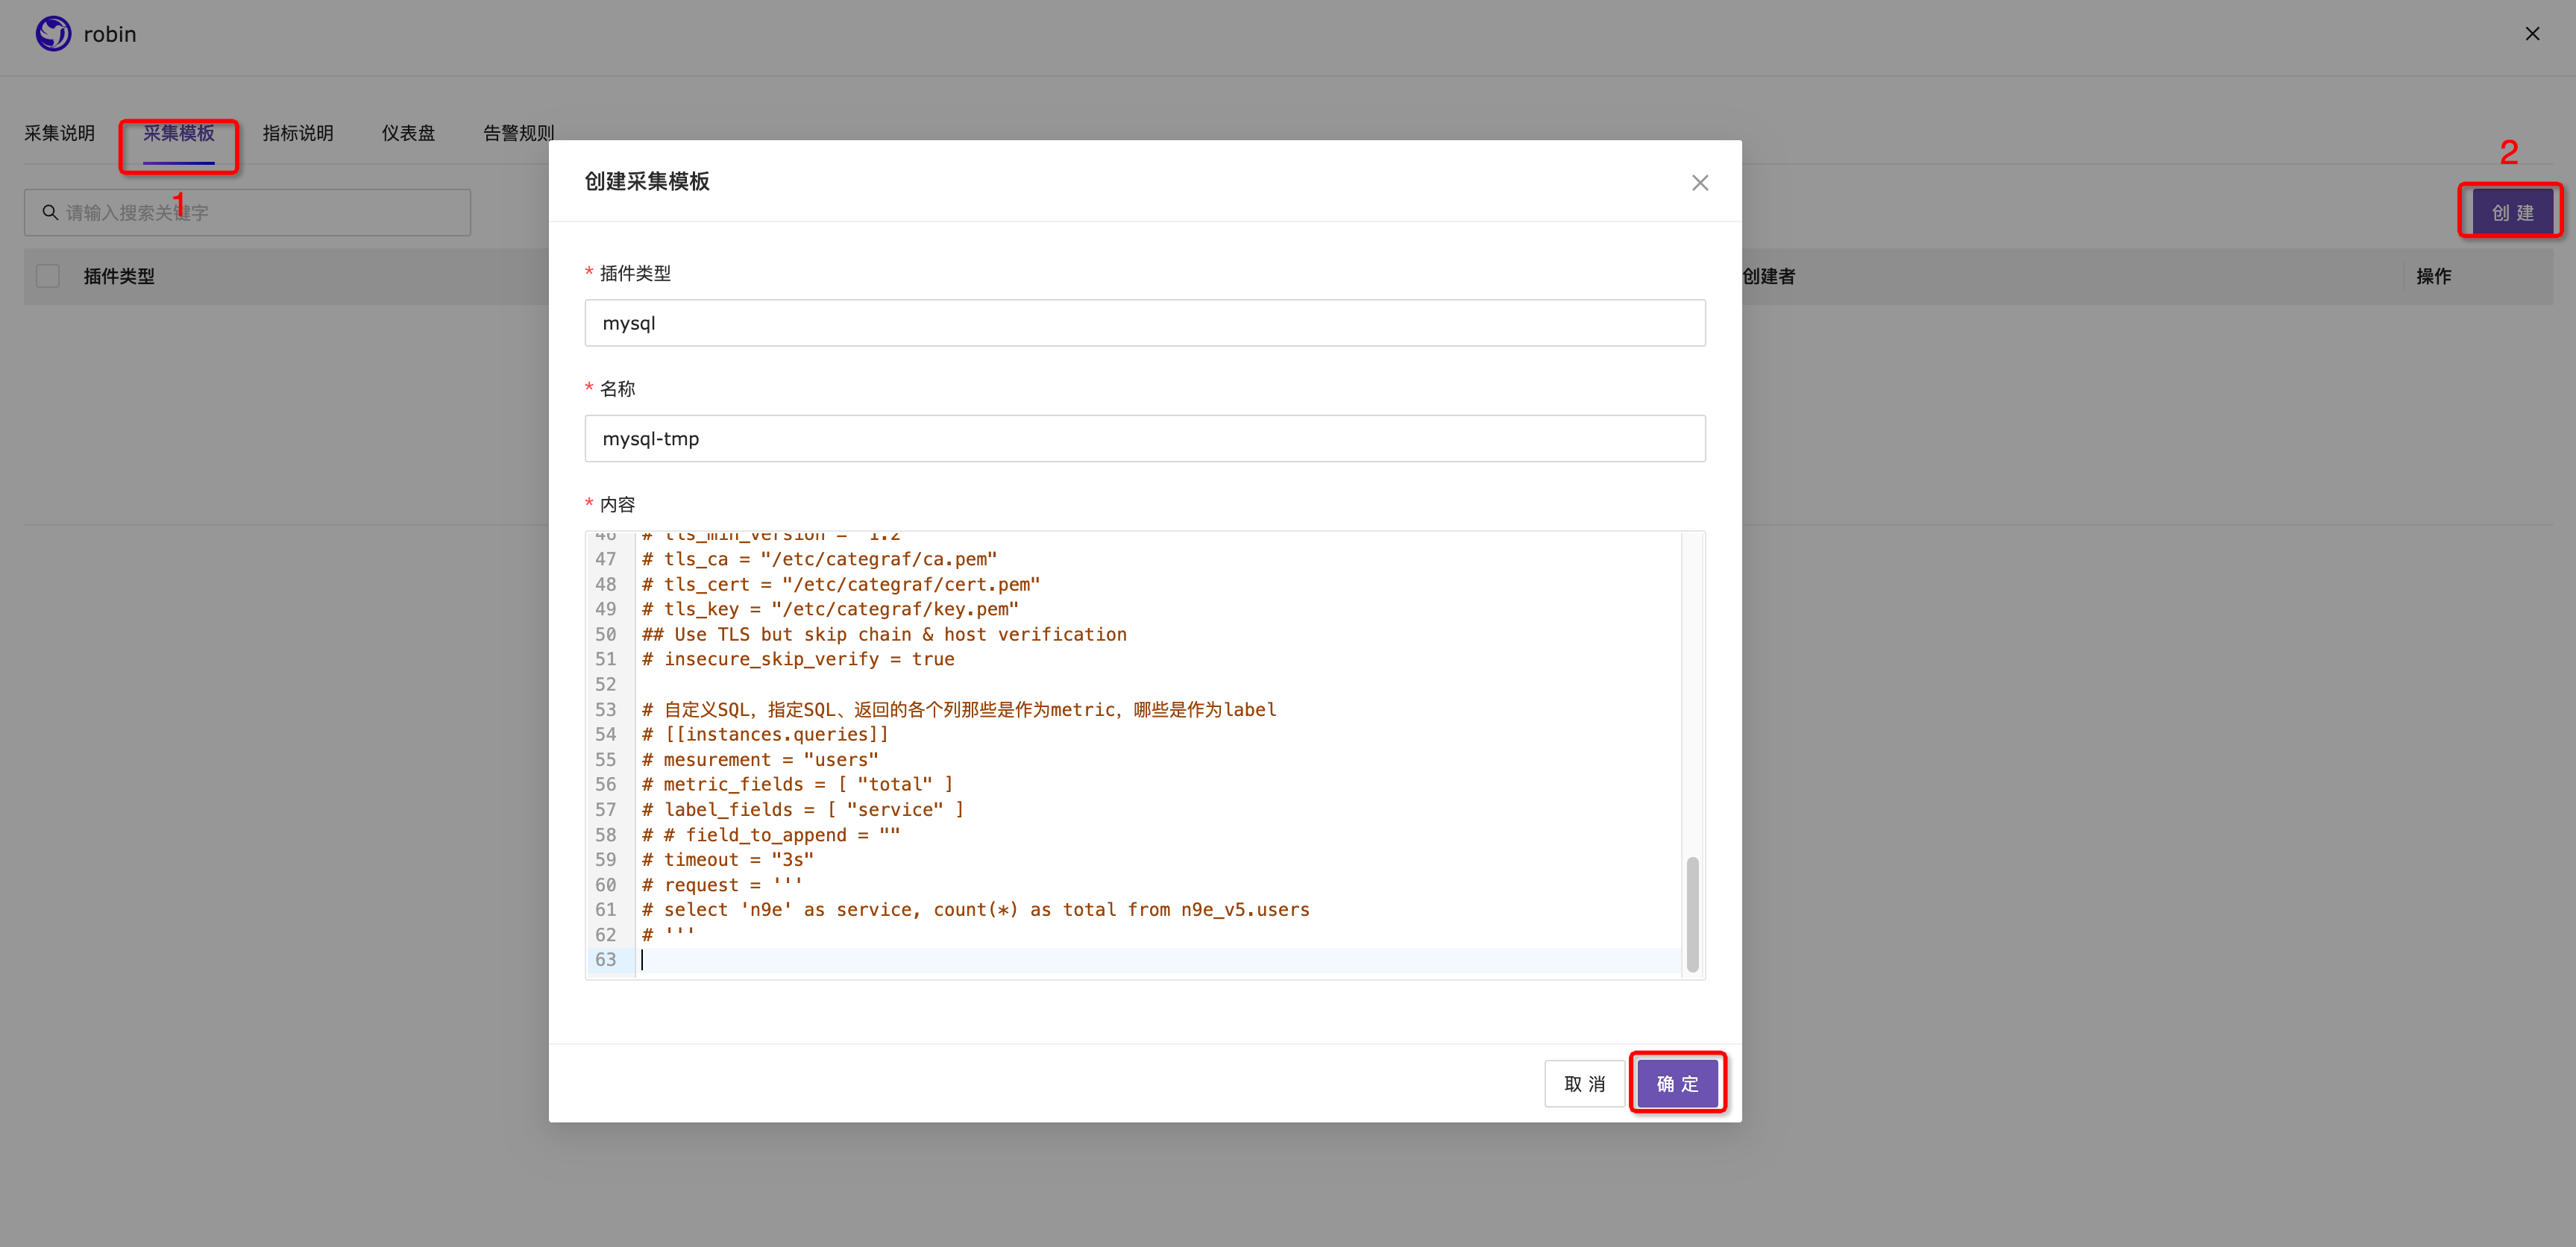The height and width of the screenshot is (1247, 2576).
Task: Select the 采集模板 tab
Action: (x=178, y=133)
